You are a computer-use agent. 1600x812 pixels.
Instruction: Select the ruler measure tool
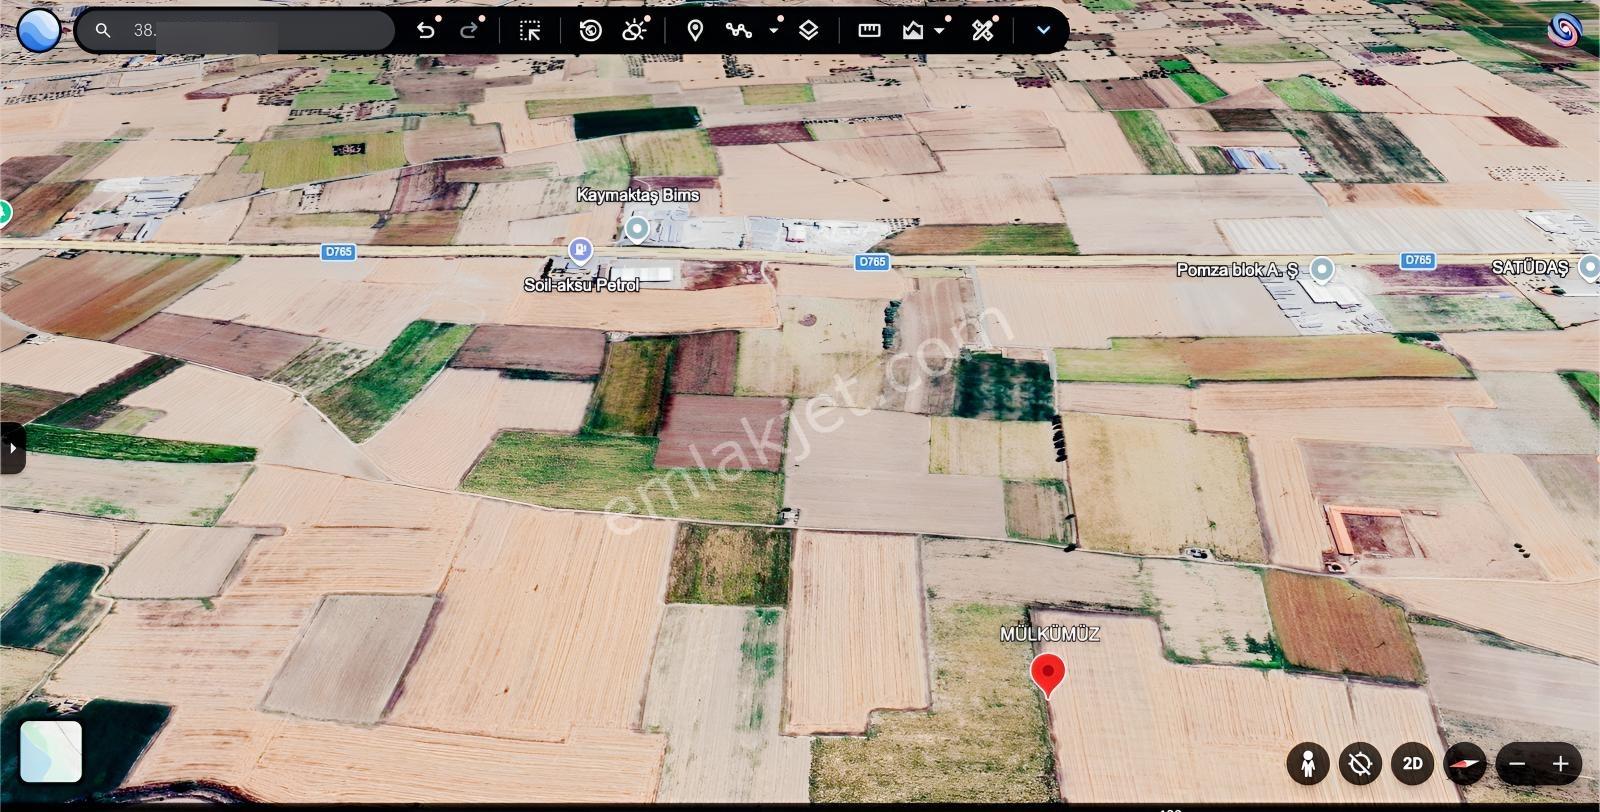(x=870, y=31)
